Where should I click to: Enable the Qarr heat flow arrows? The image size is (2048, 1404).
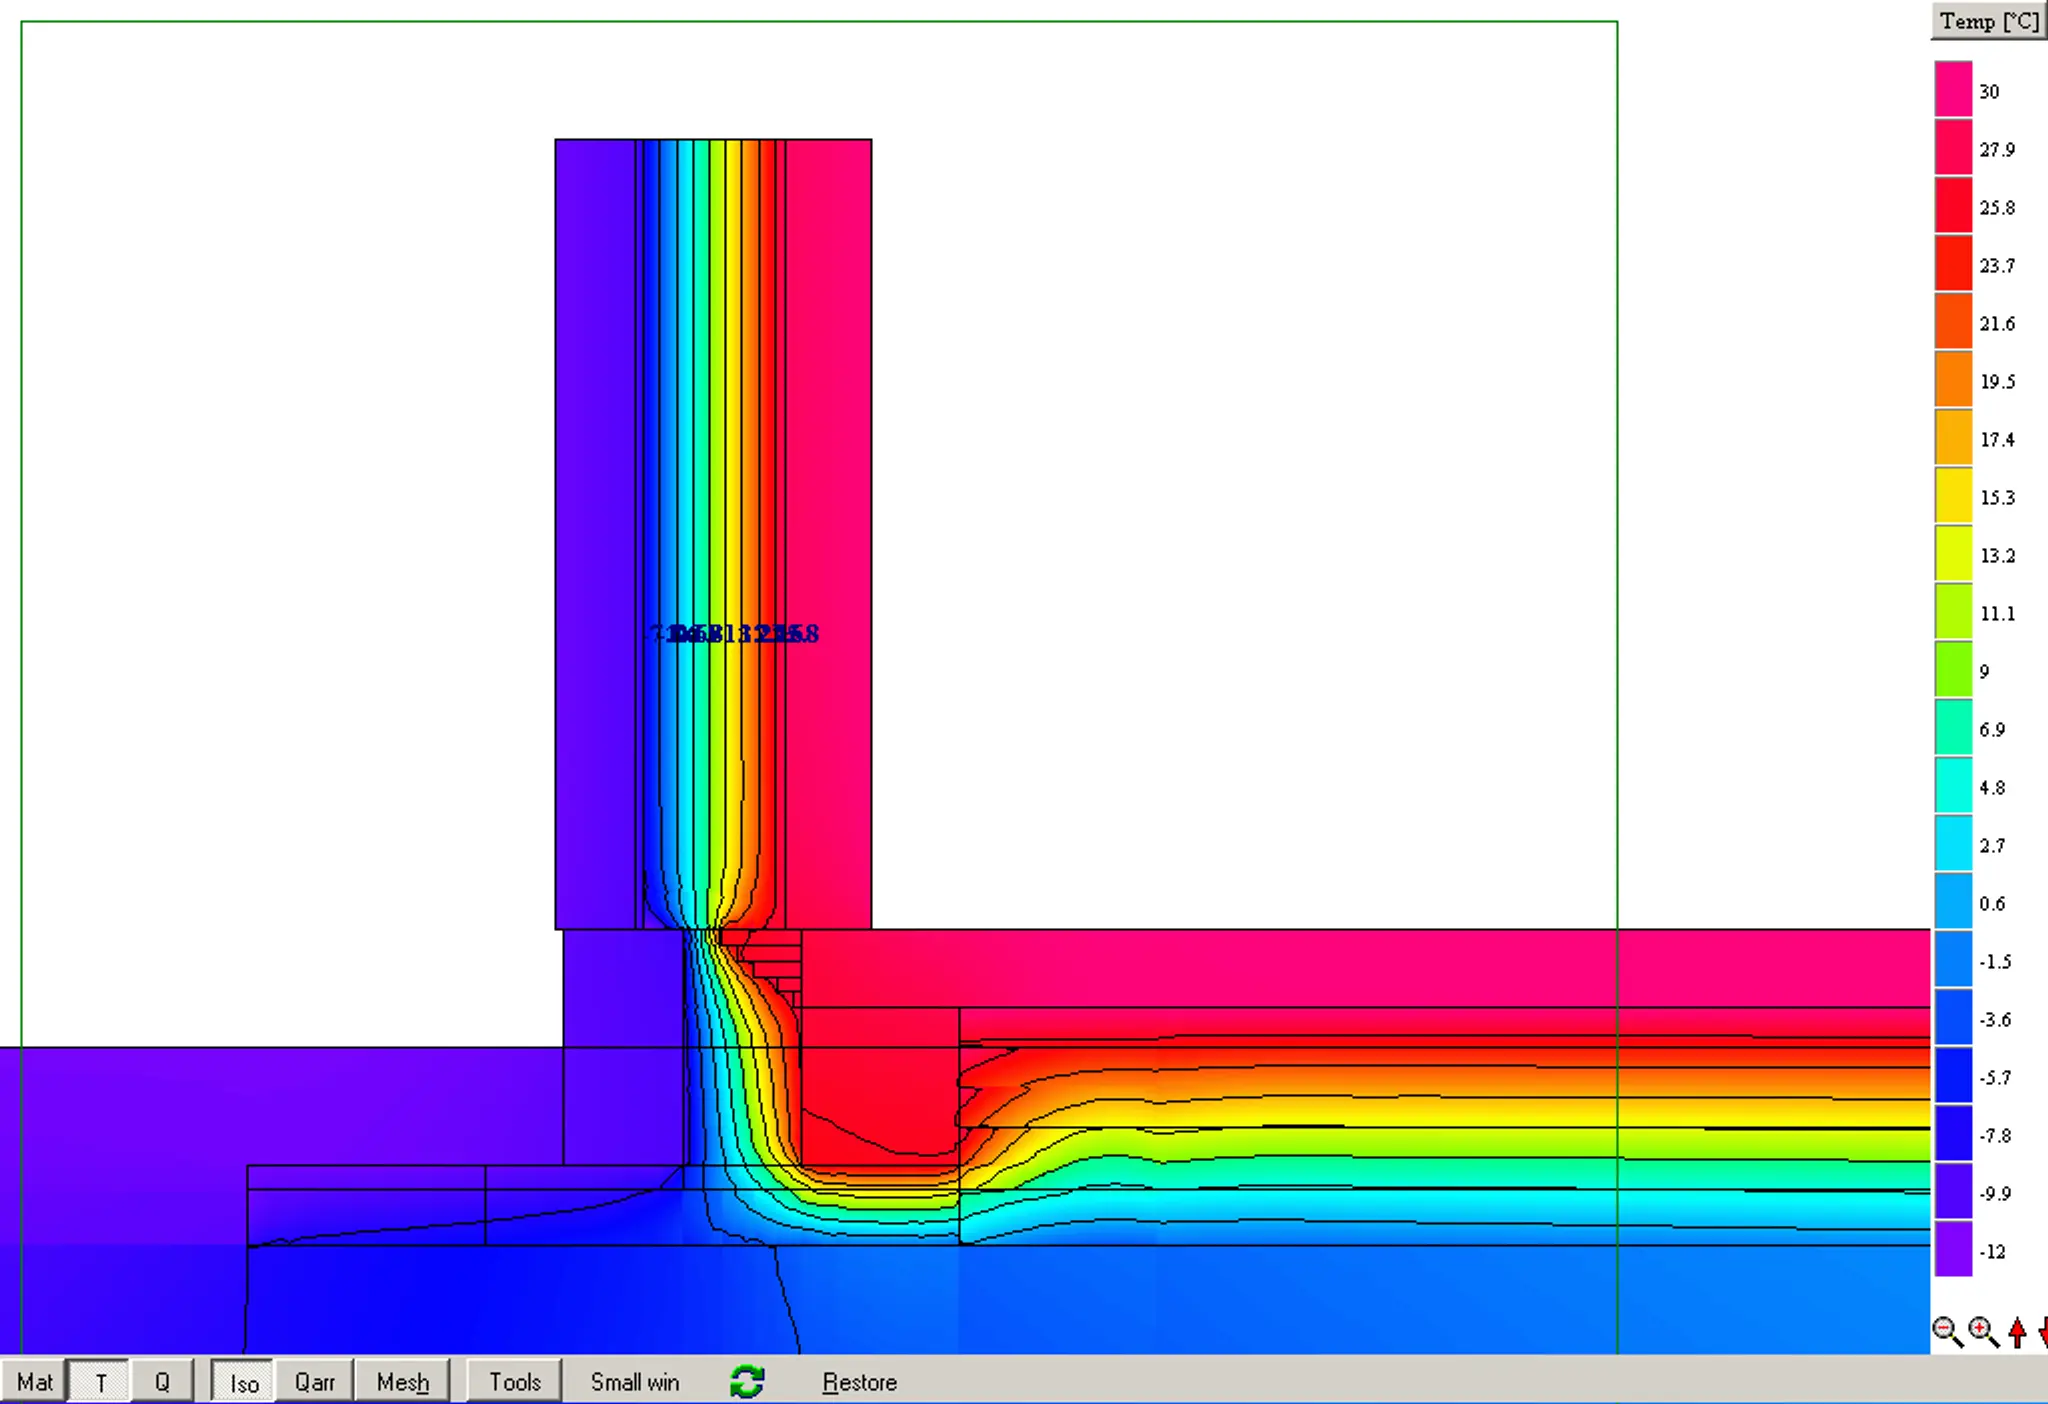tap(314, 1382)
